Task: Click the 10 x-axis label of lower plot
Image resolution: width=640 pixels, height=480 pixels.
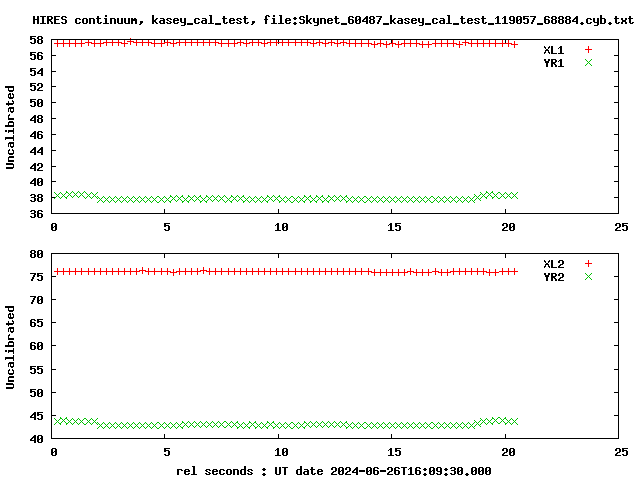Action: tap(281, 452)
